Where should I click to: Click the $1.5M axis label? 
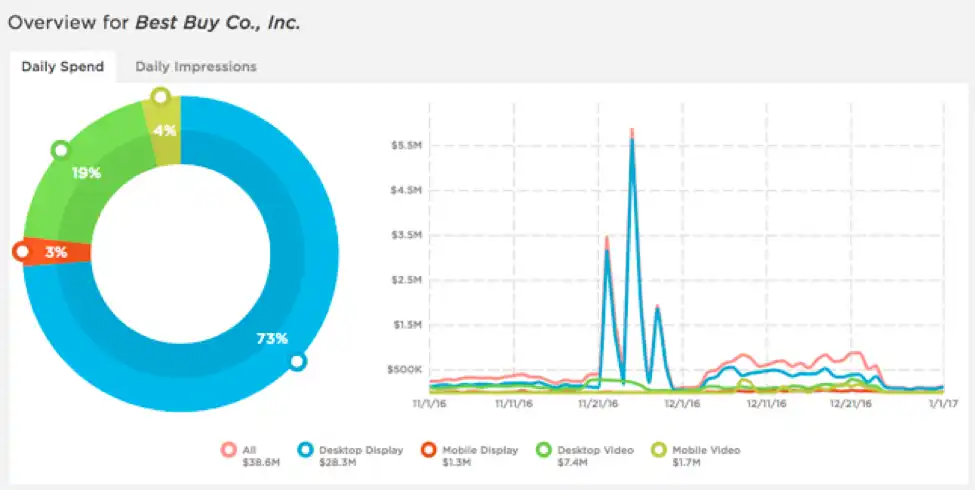[x=405, y=325]
